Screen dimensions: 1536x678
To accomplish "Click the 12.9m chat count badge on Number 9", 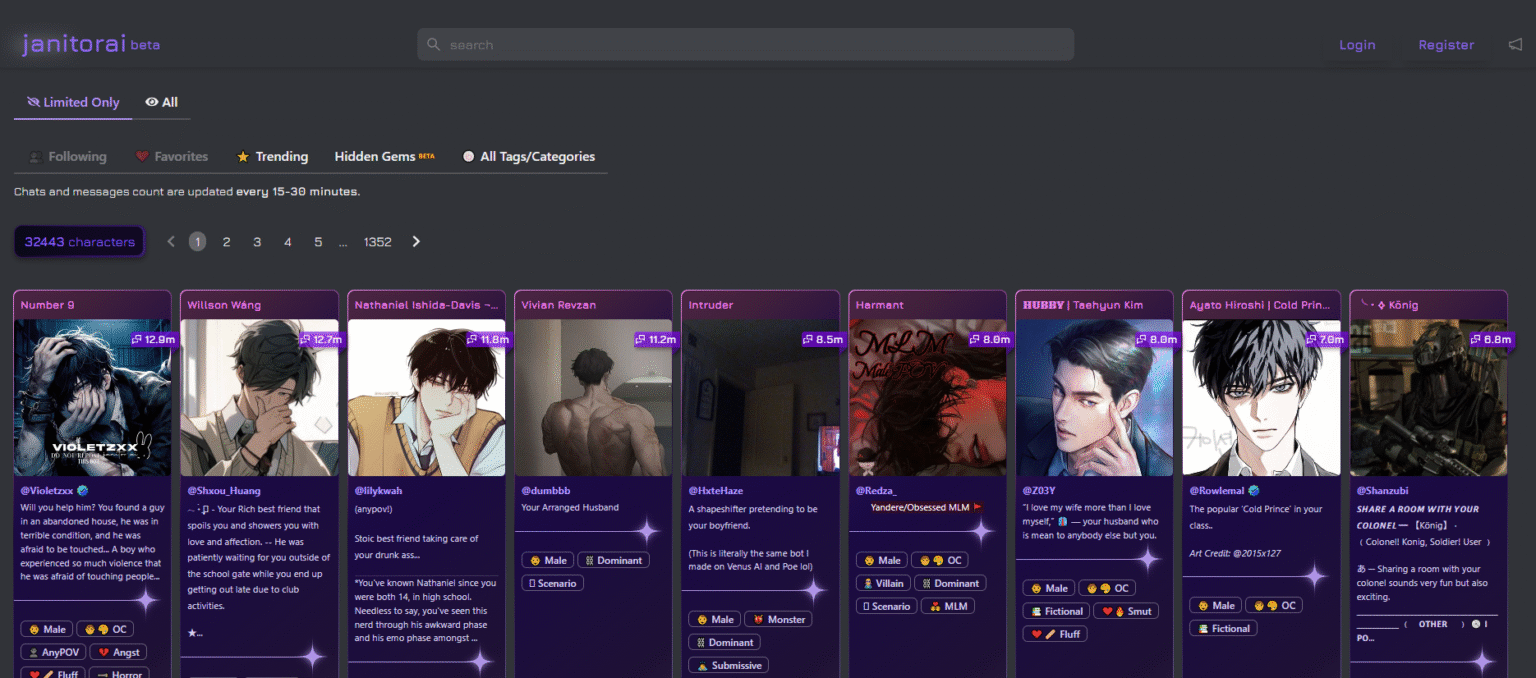I will [x=153, y=340].
